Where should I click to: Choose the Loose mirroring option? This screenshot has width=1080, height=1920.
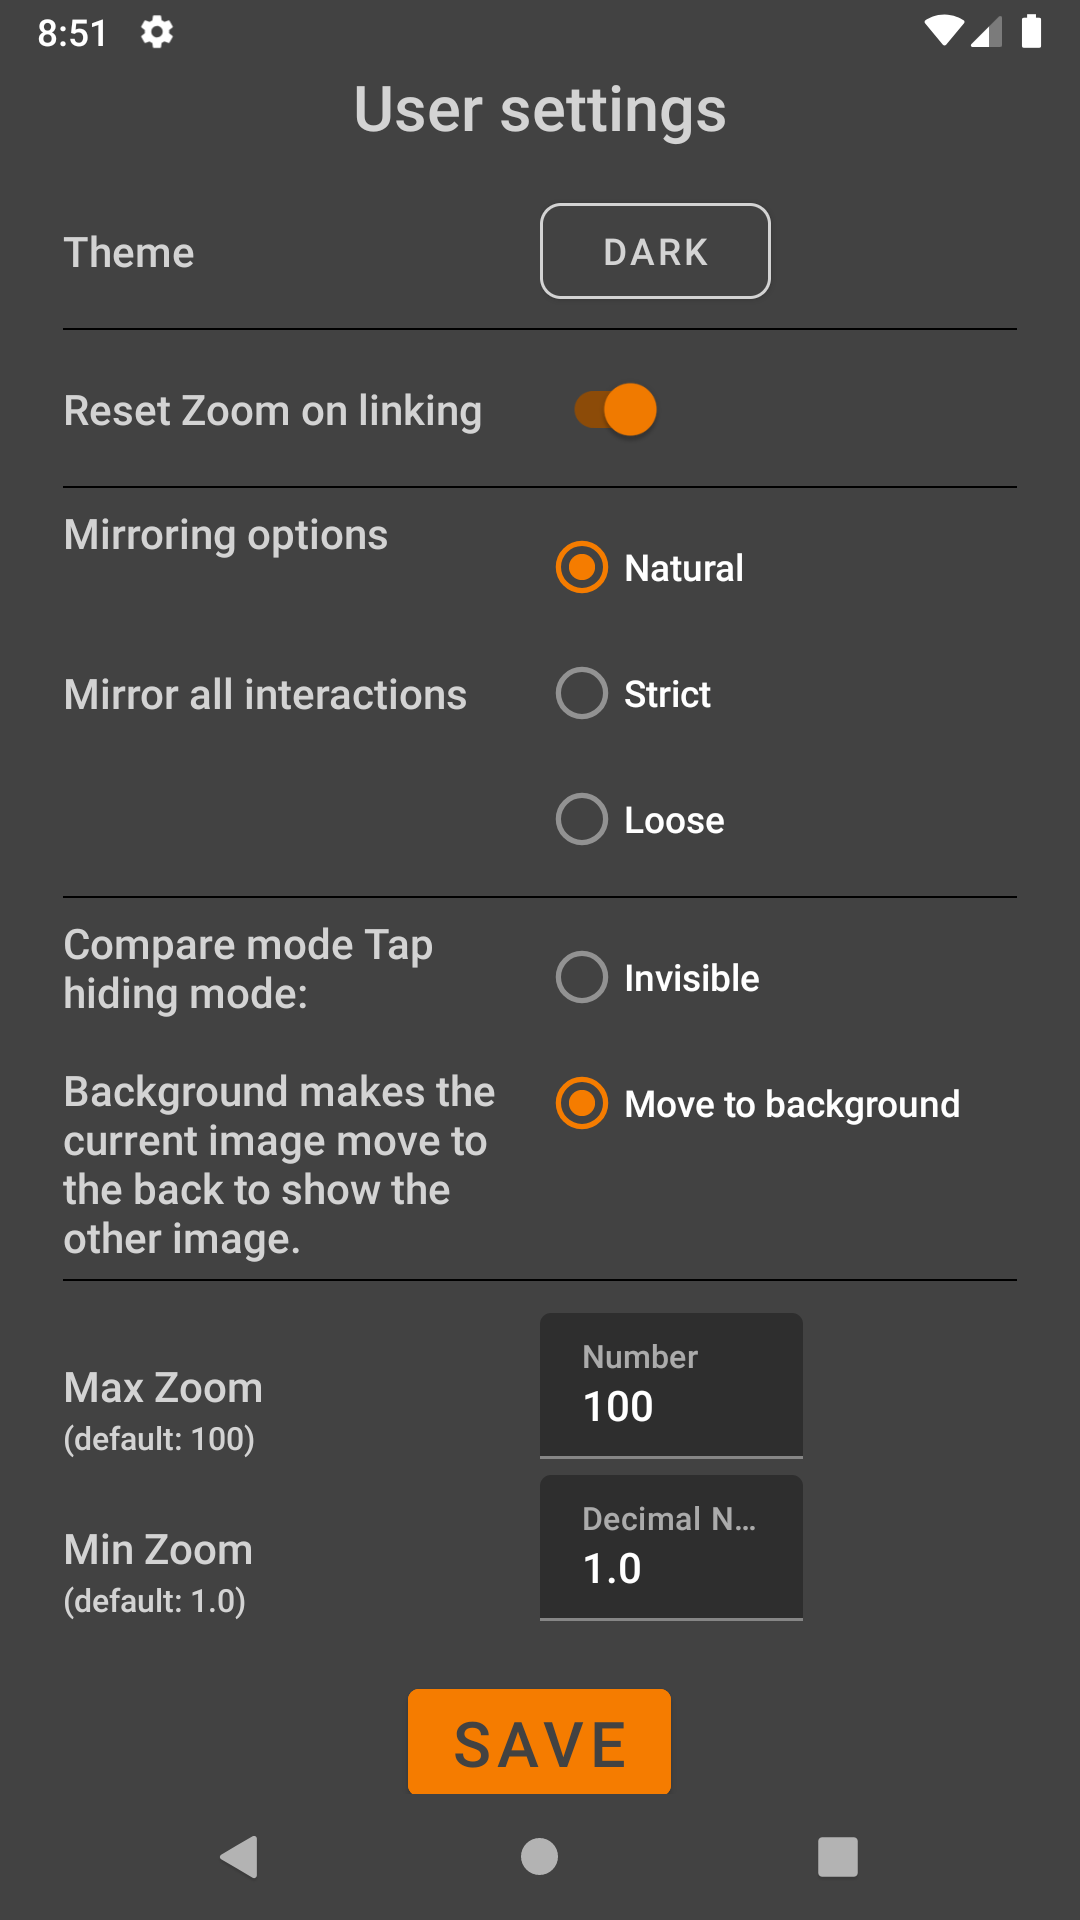click(582, 820)
